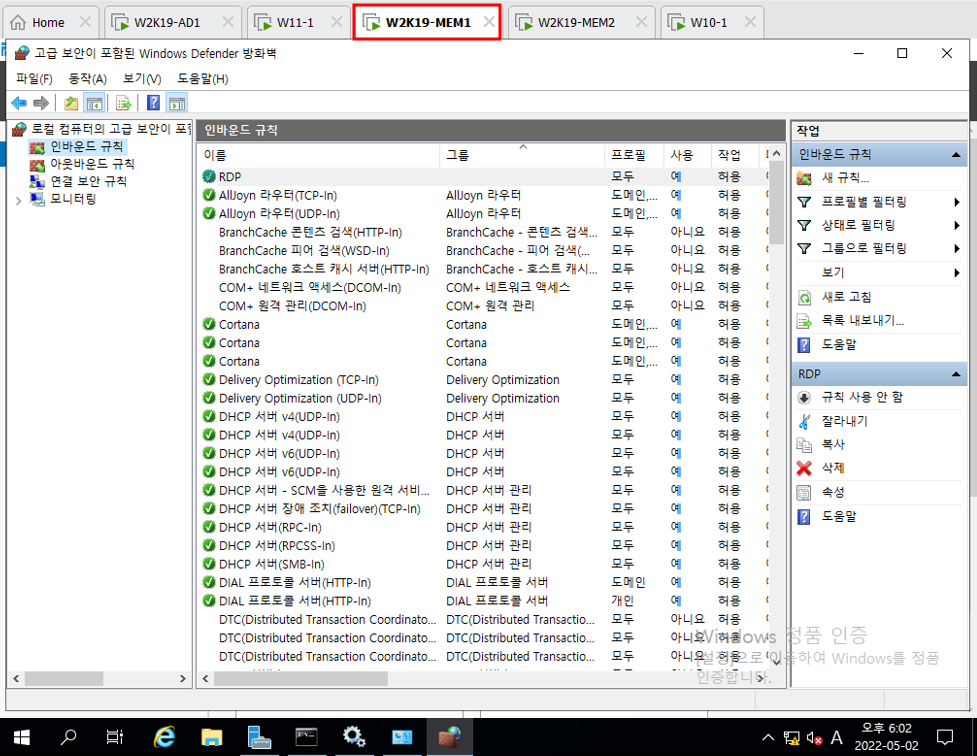
Task: Click the state filter (상태로 필터링) funnel icon
Action: pyautogui.click(x=804, y=225)
